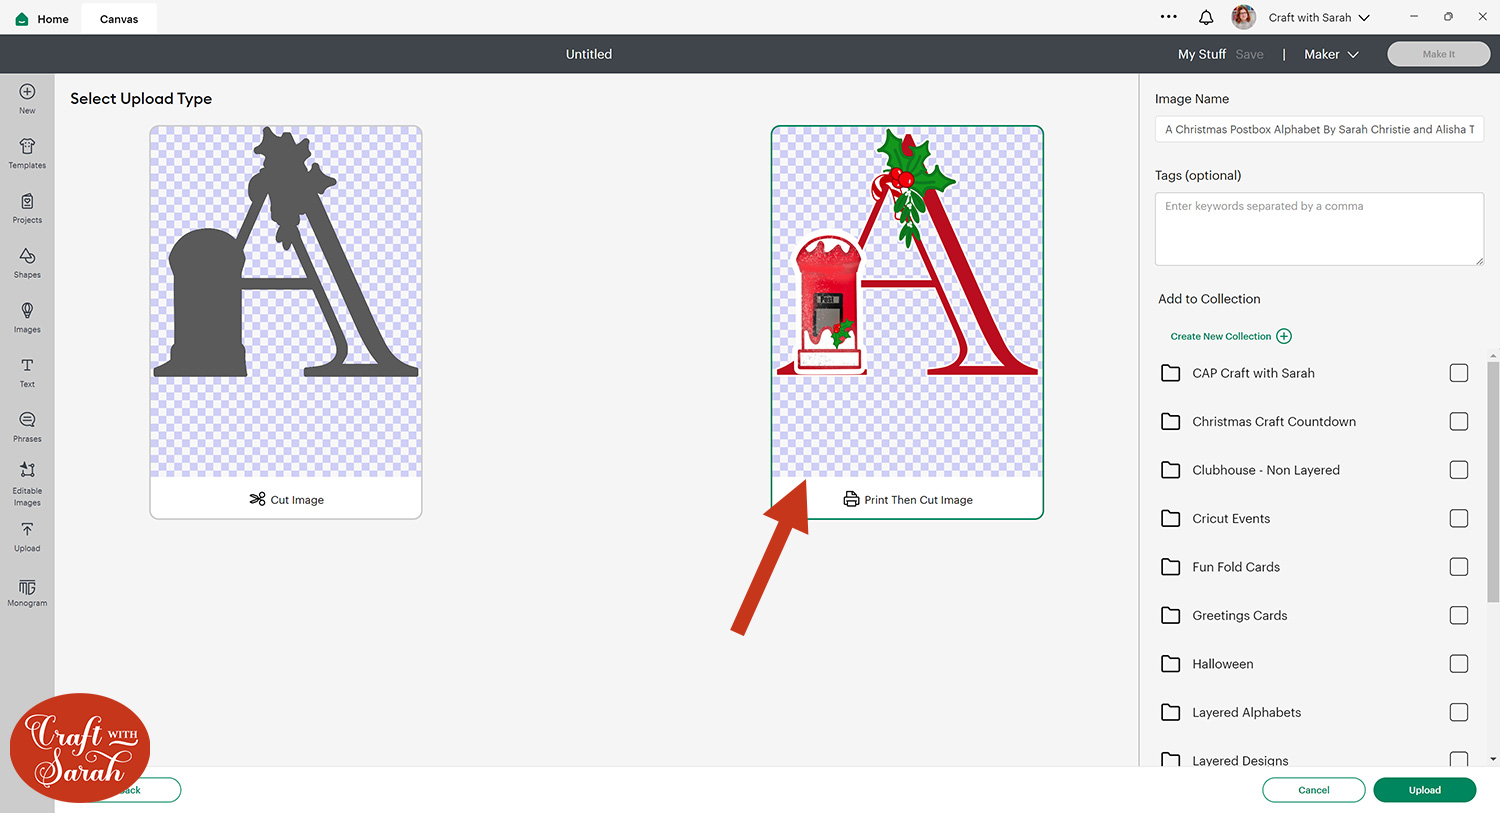Tick the Clubhouse - Non Layered checkbox
This screenshot has width=1500, height=813.
(x=1459, y=470)
